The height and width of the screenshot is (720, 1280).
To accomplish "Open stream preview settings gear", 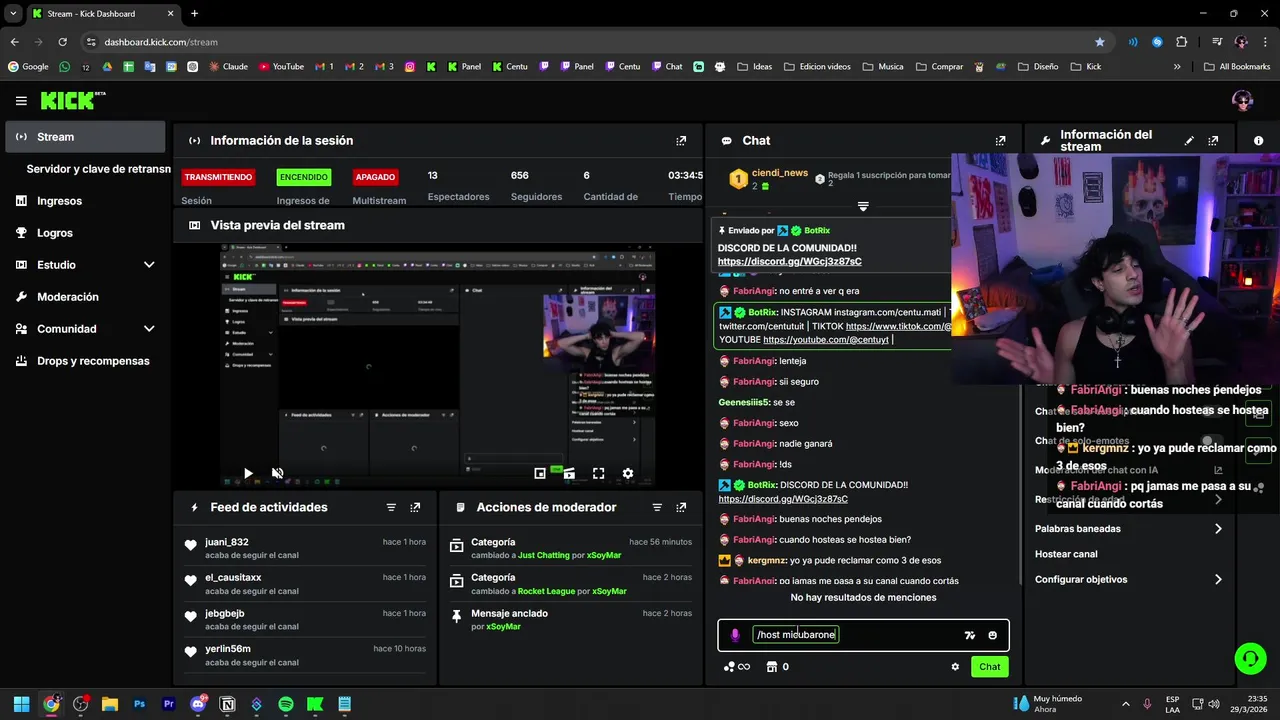I will coord(627,473).
